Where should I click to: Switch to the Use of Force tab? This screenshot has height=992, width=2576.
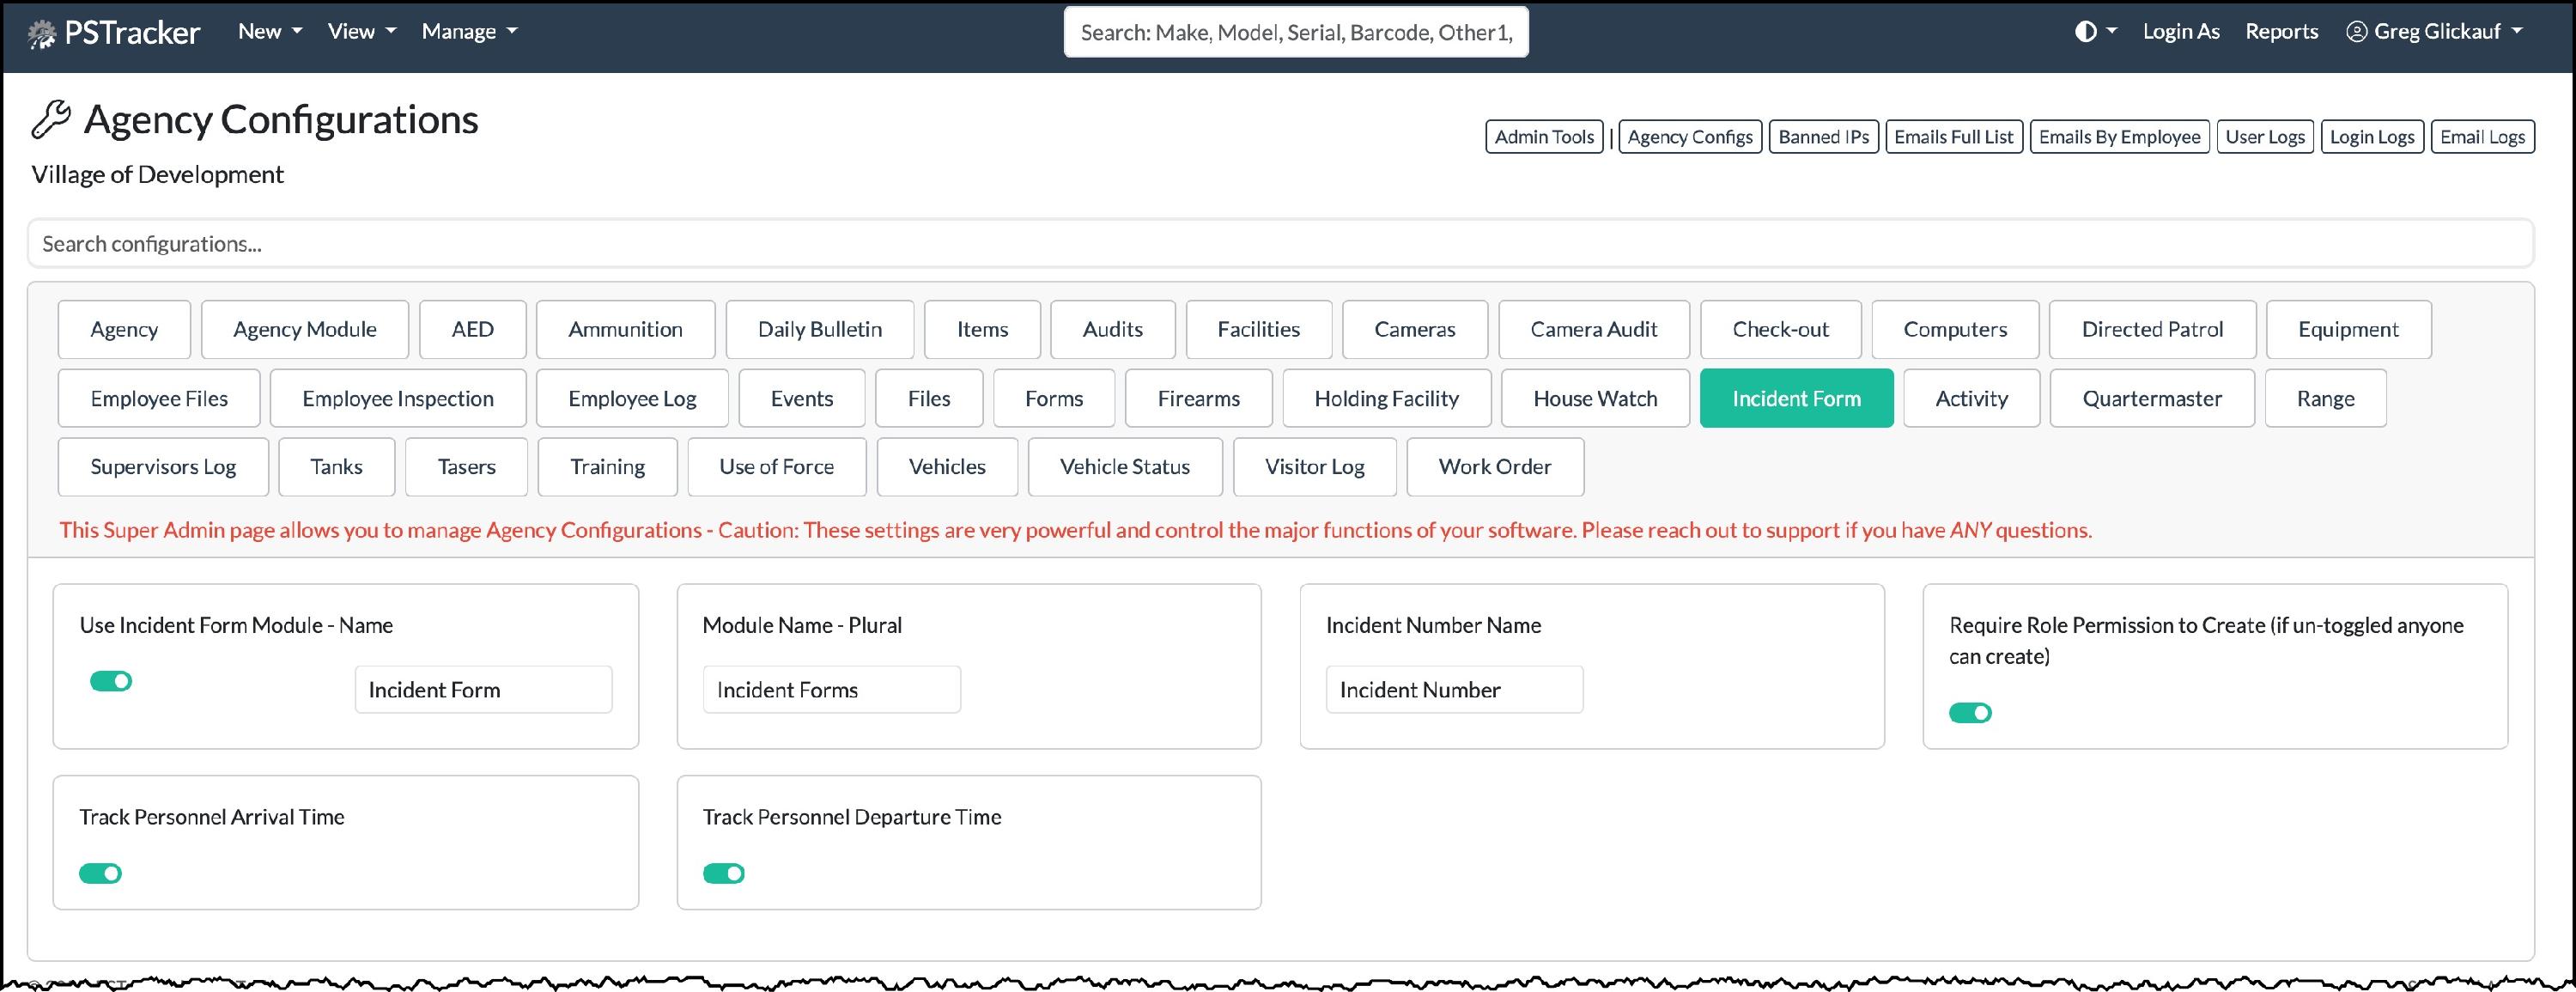[777, 467]
